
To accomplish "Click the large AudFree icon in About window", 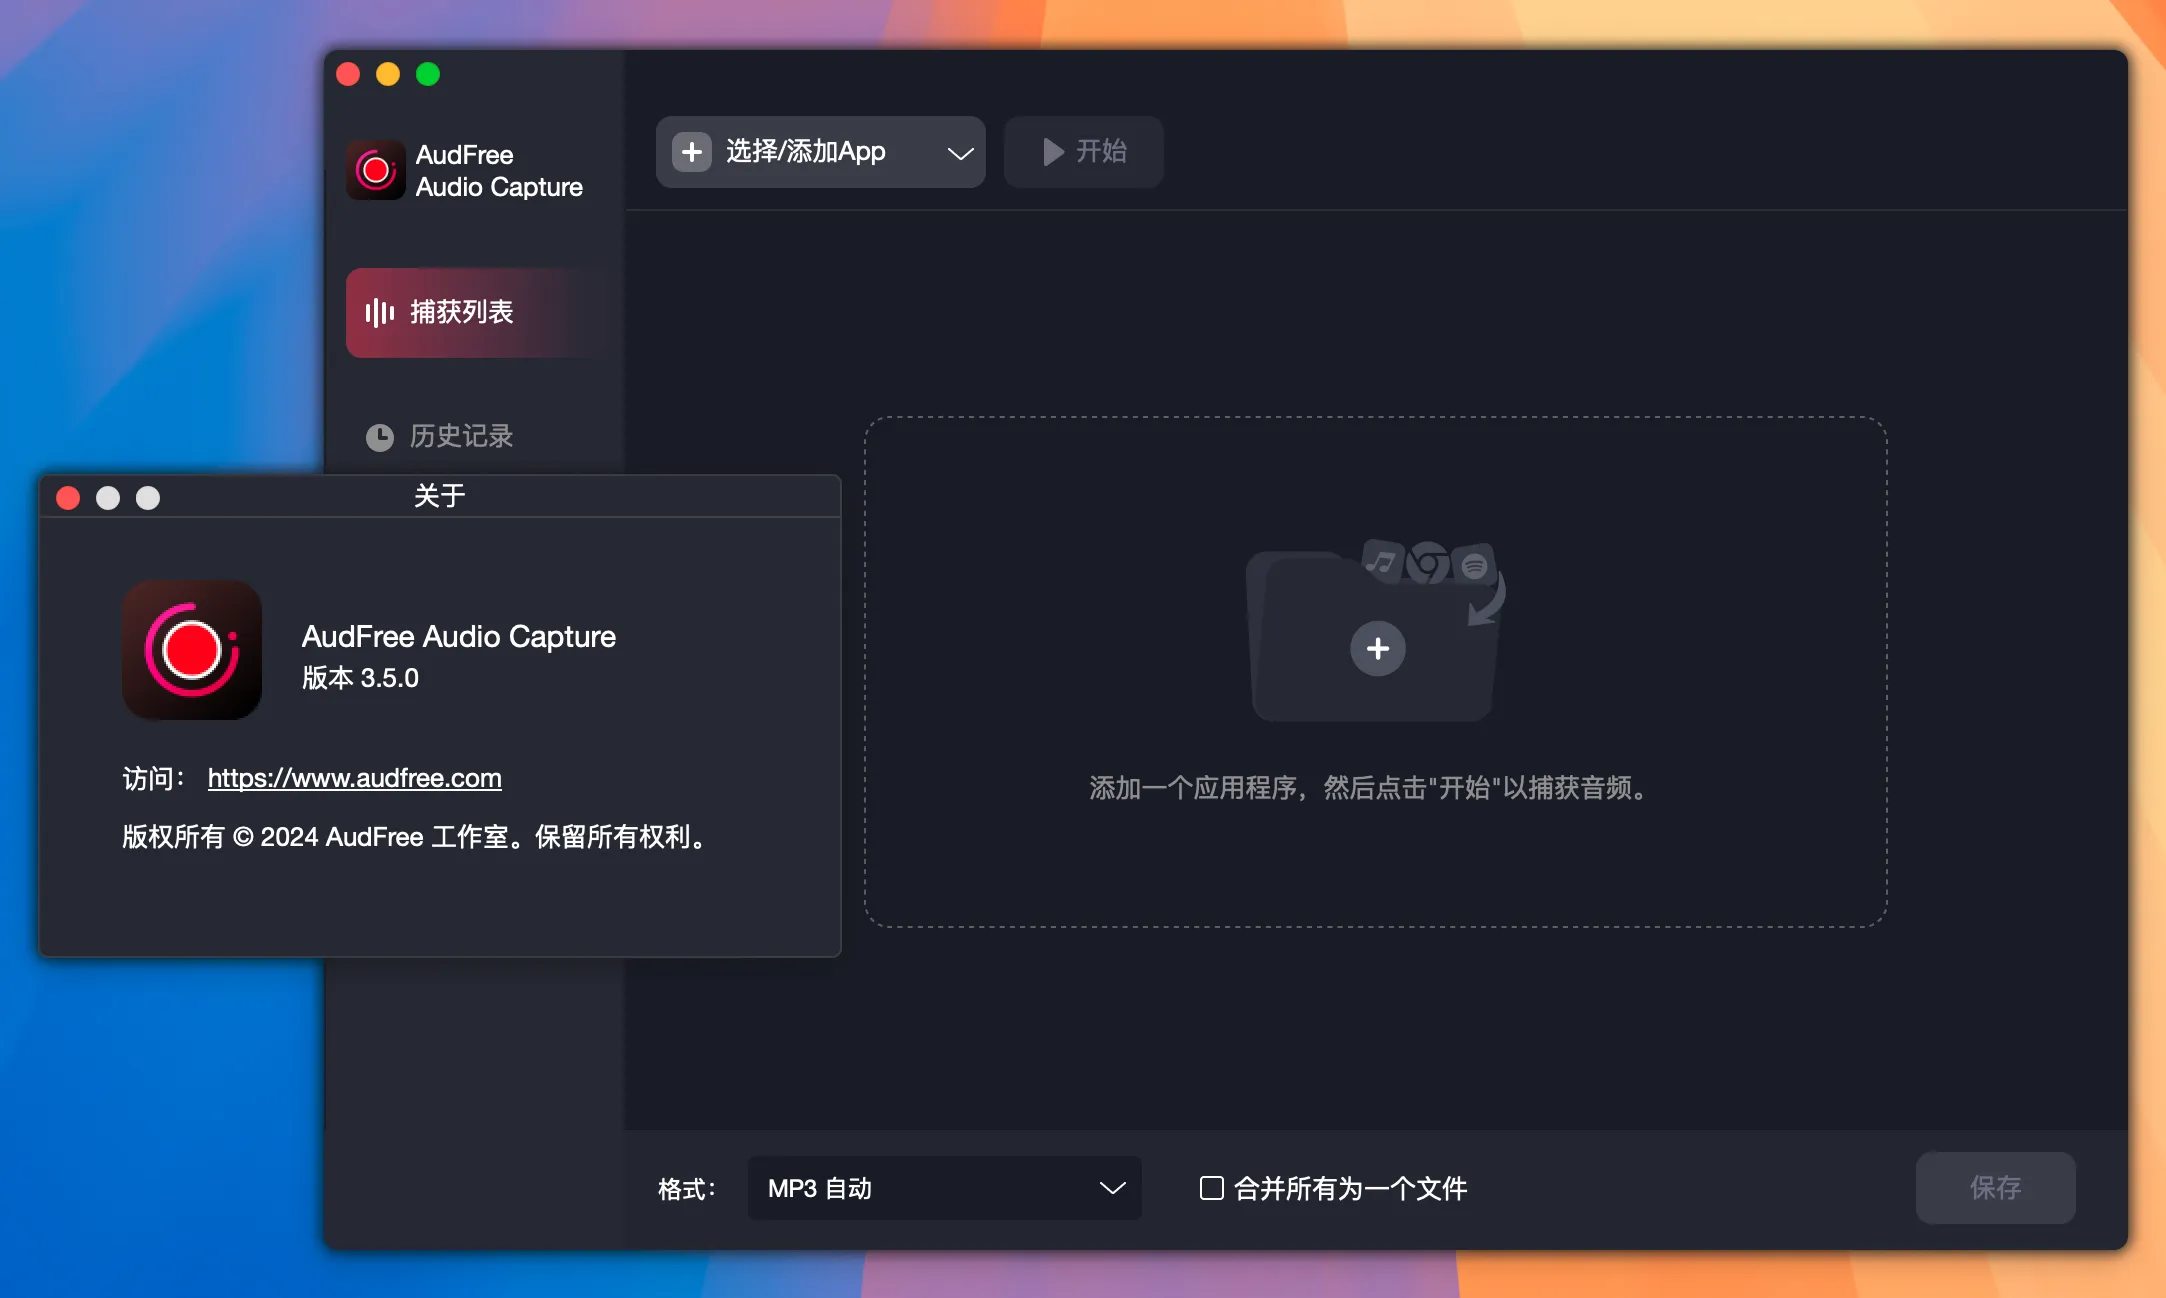I will 192,650.
